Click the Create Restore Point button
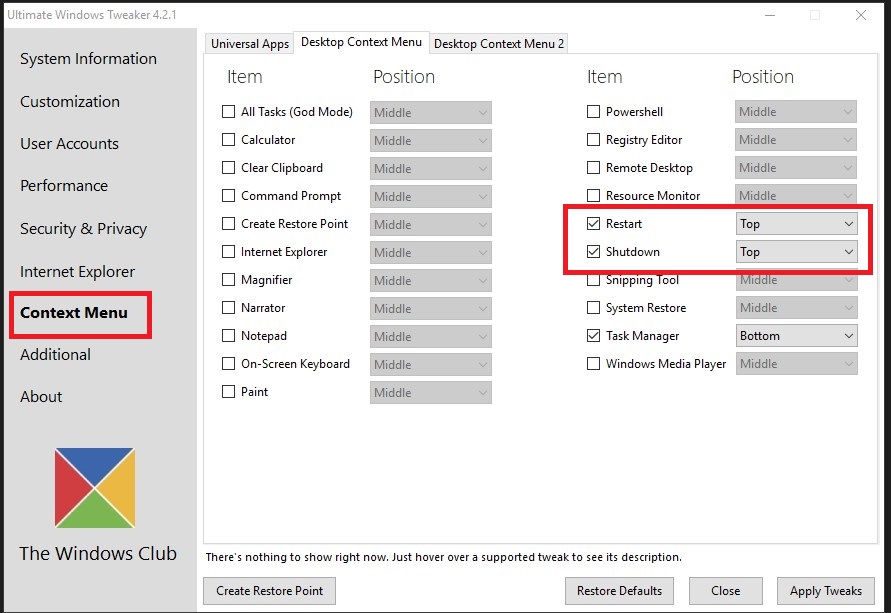Image resolution: width=891 pixels, height=613 pixels. 269,591
